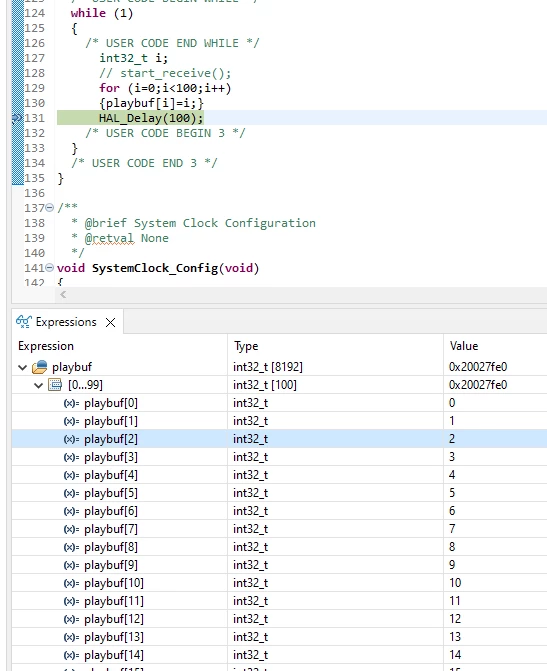
Task: Click the HAL_Delay(100) line in the editor
Action: [x=151, y=118]
